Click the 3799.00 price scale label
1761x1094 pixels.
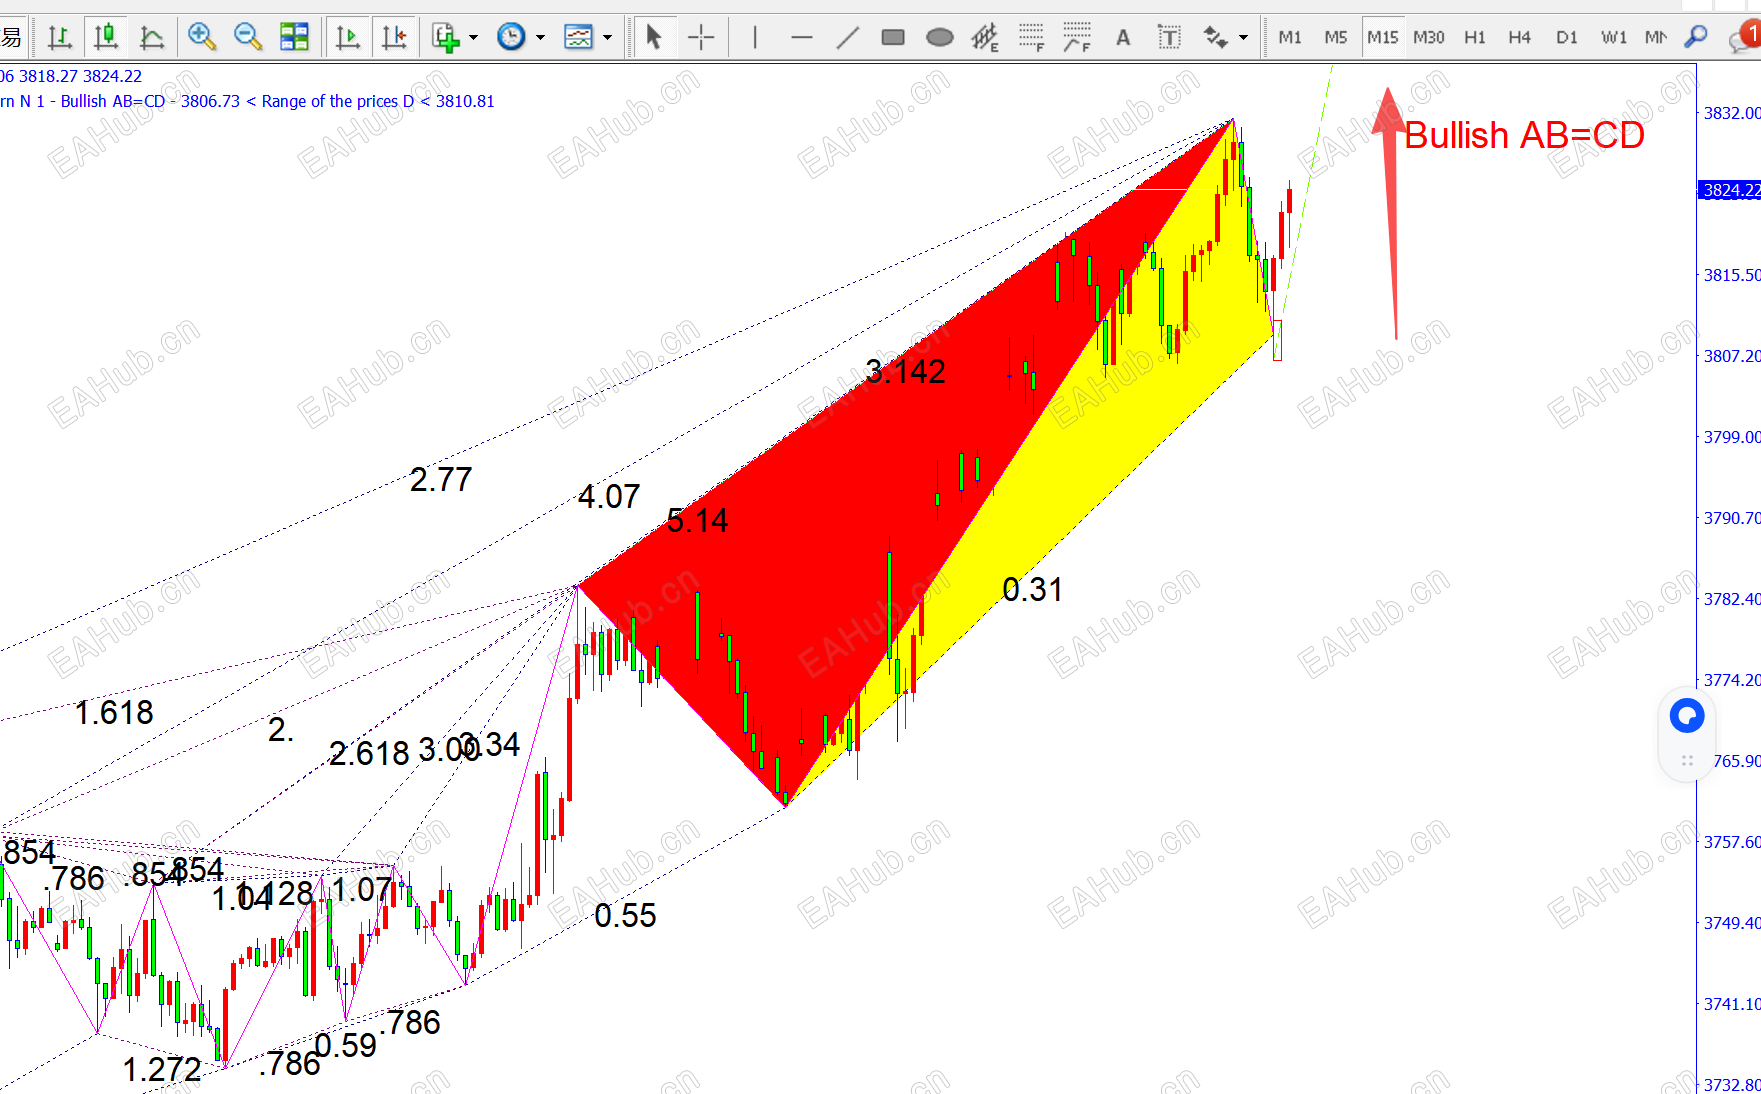(x=1731, y=437)
